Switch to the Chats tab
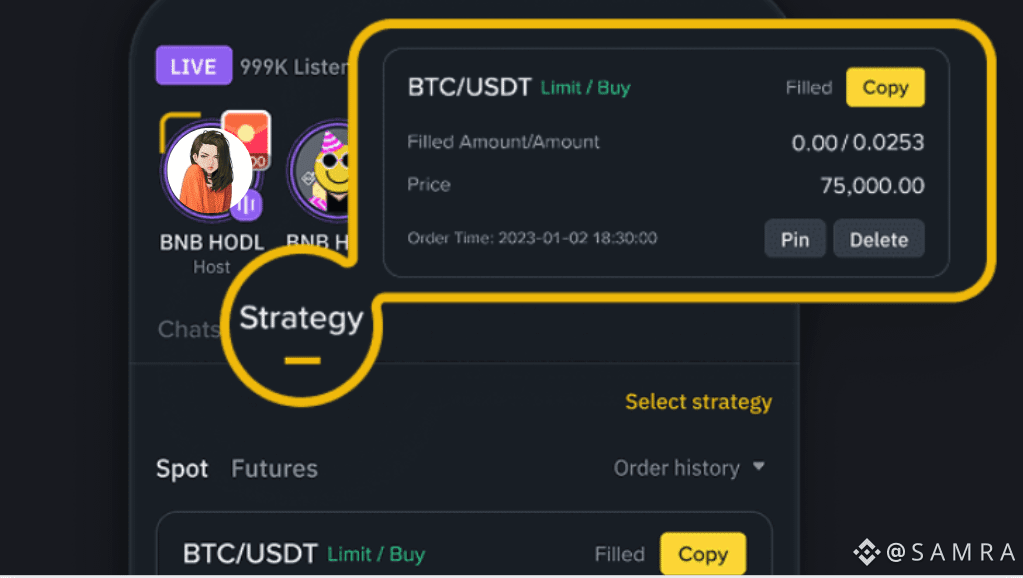 (188, 329)
